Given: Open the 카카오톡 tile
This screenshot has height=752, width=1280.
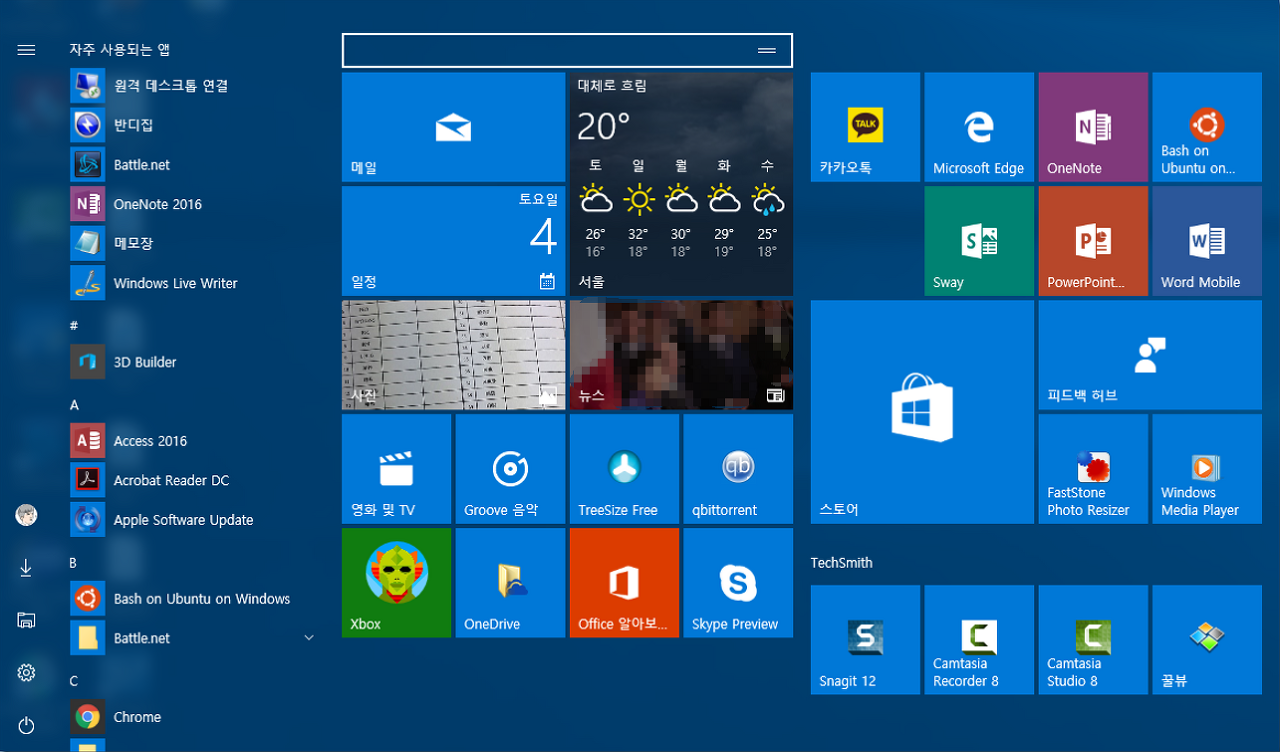Looking at the screenshot, I should coord(865,127).
